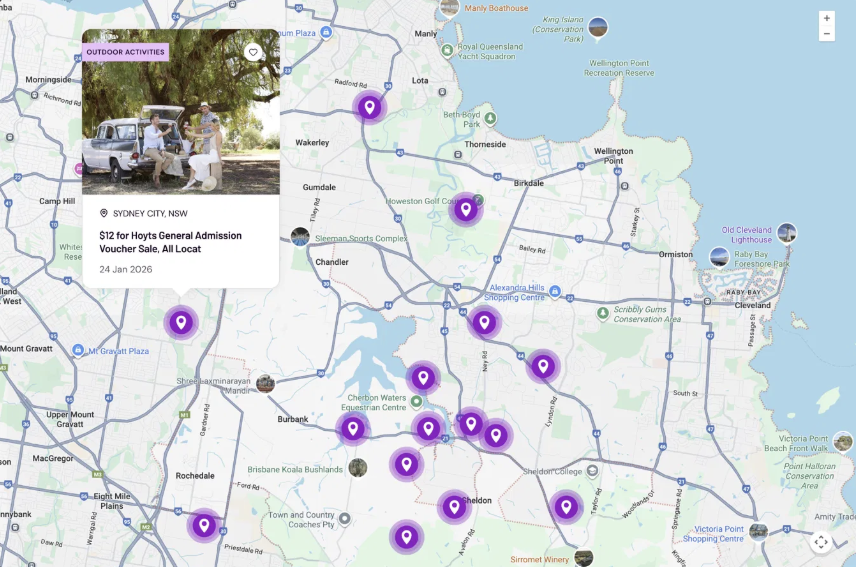
Task: Select the purple pin above Cherbon Waters
Action: [x=423, y=378]
